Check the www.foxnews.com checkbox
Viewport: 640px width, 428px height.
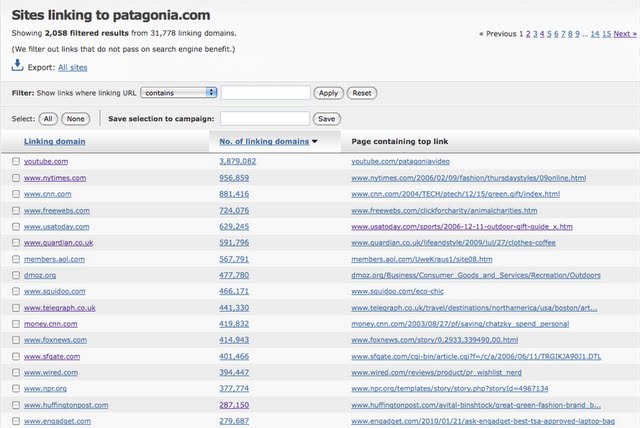[16, 339]
